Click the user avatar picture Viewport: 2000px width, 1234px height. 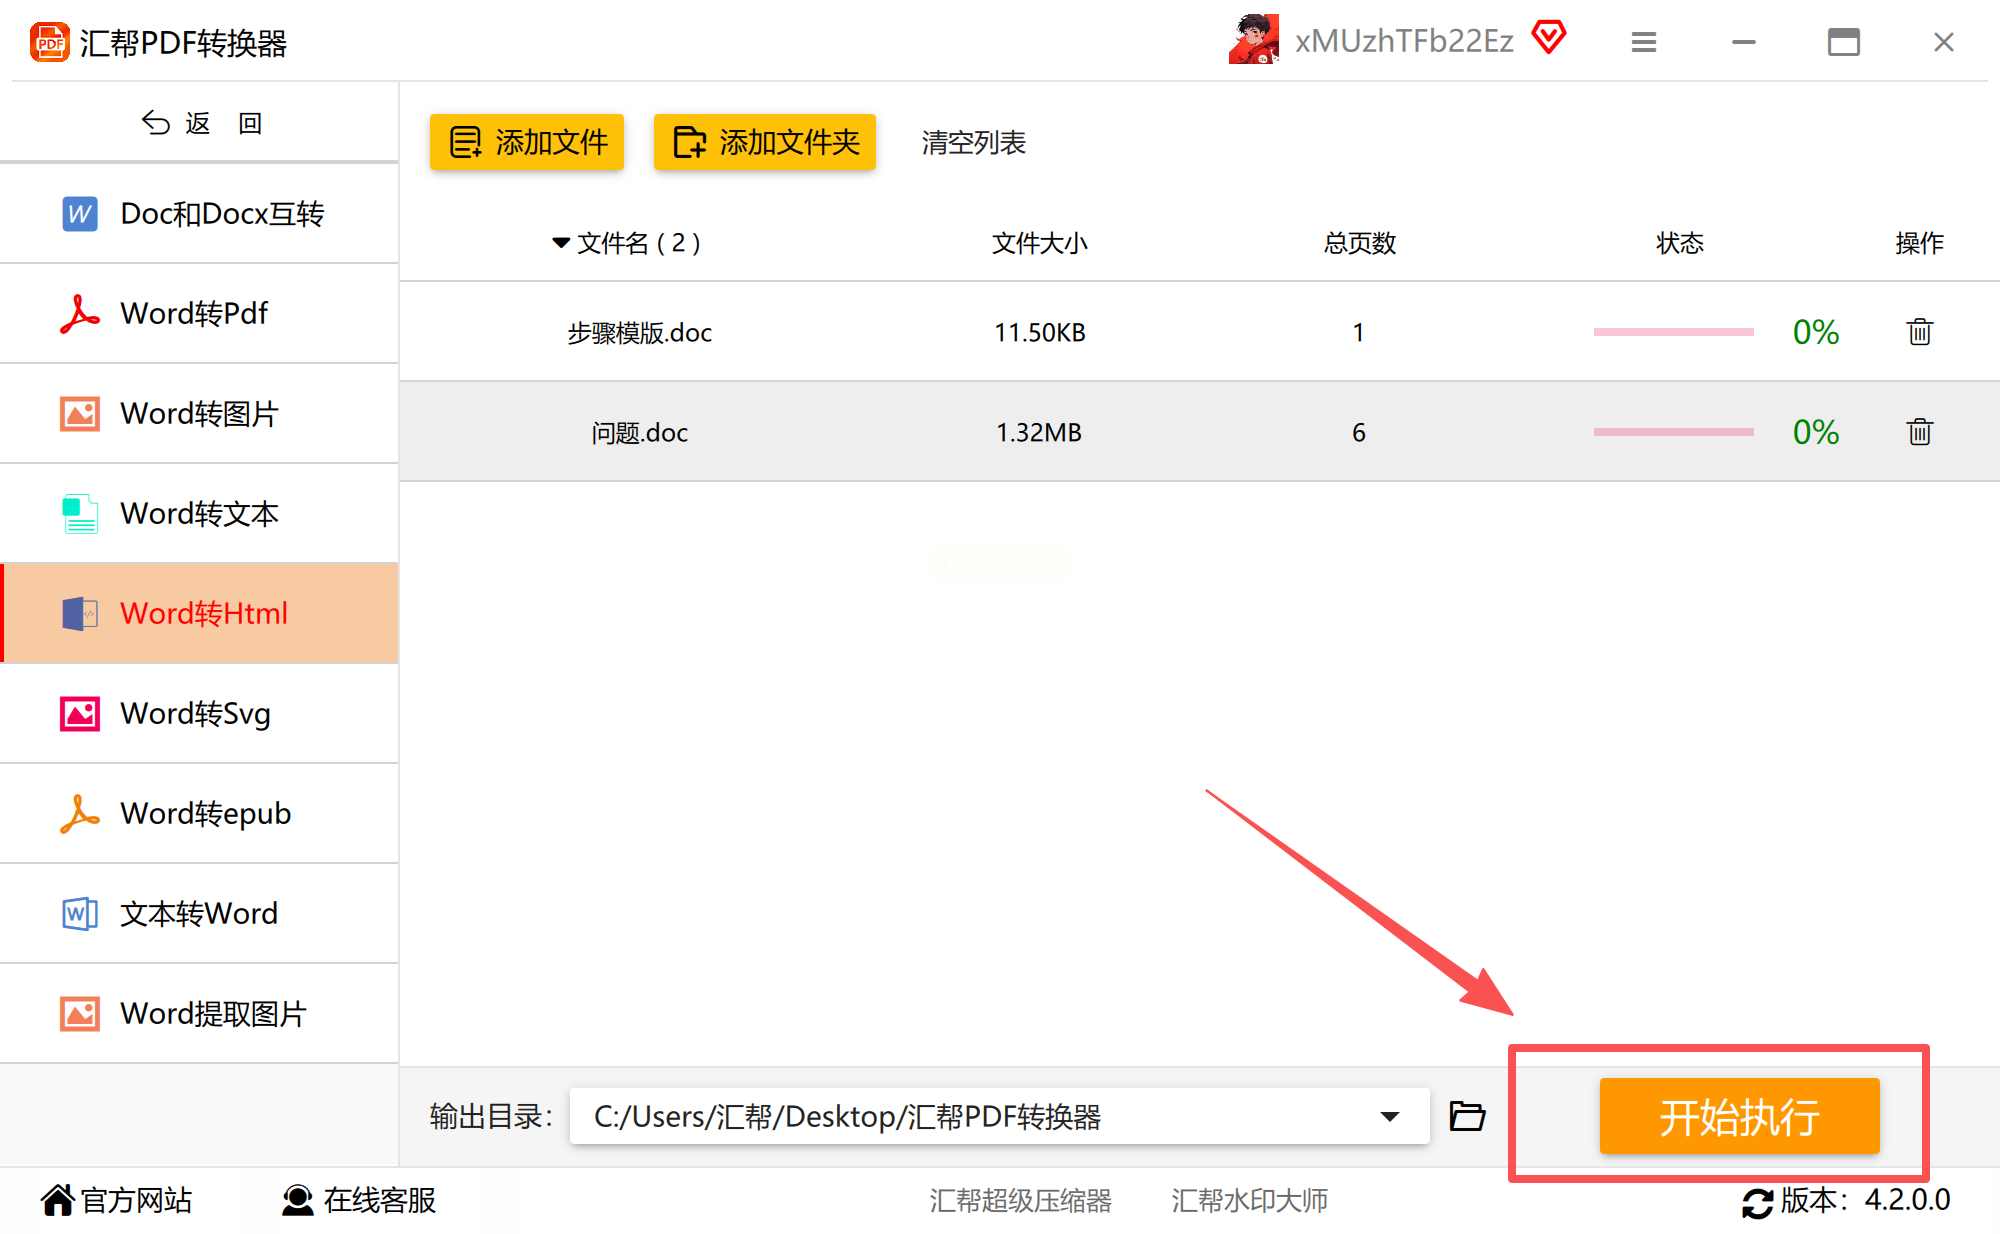[1254, 40]
